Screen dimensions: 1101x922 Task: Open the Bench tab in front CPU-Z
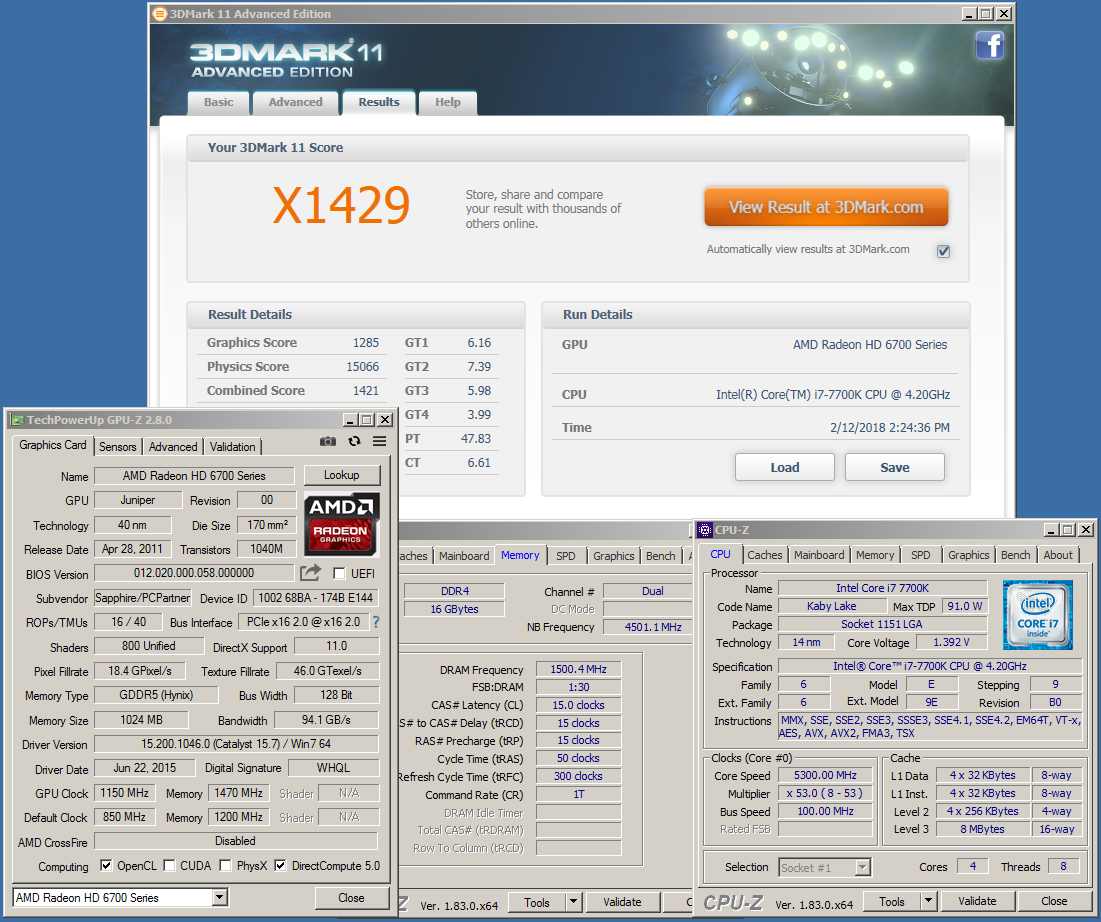(x=1015, y=555)
